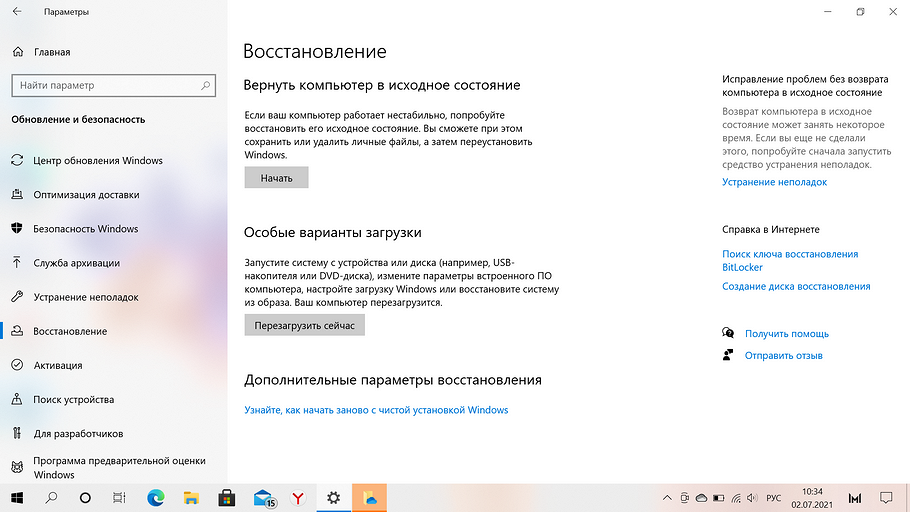Select Оптимизация доставки in sidebar
This screenshot has width=910, height=512.
[x=86, y=195]
